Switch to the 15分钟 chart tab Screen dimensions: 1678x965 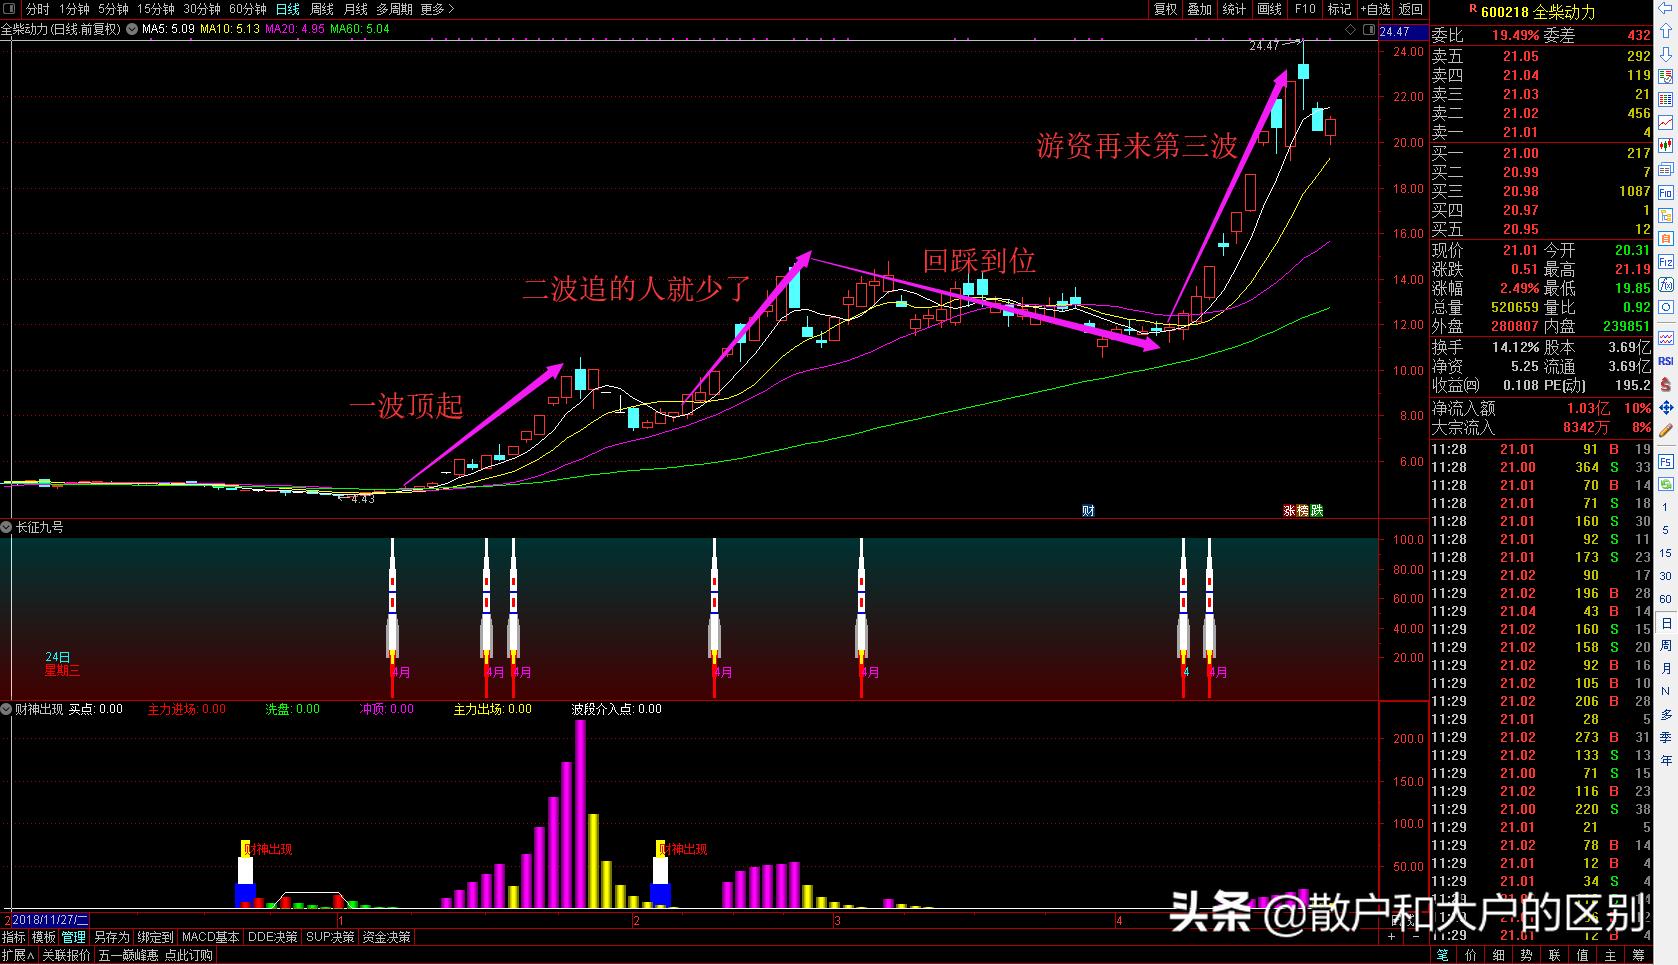155,9
